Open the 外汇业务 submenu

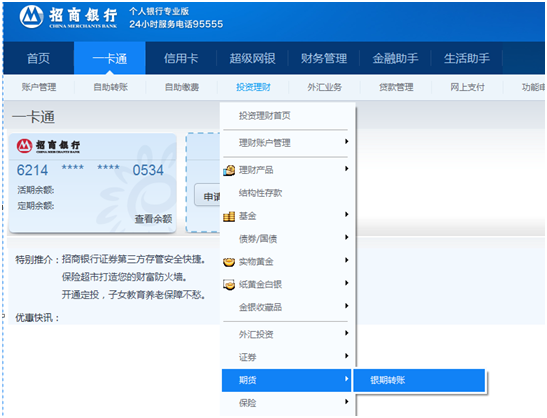[x=324, y=87]
